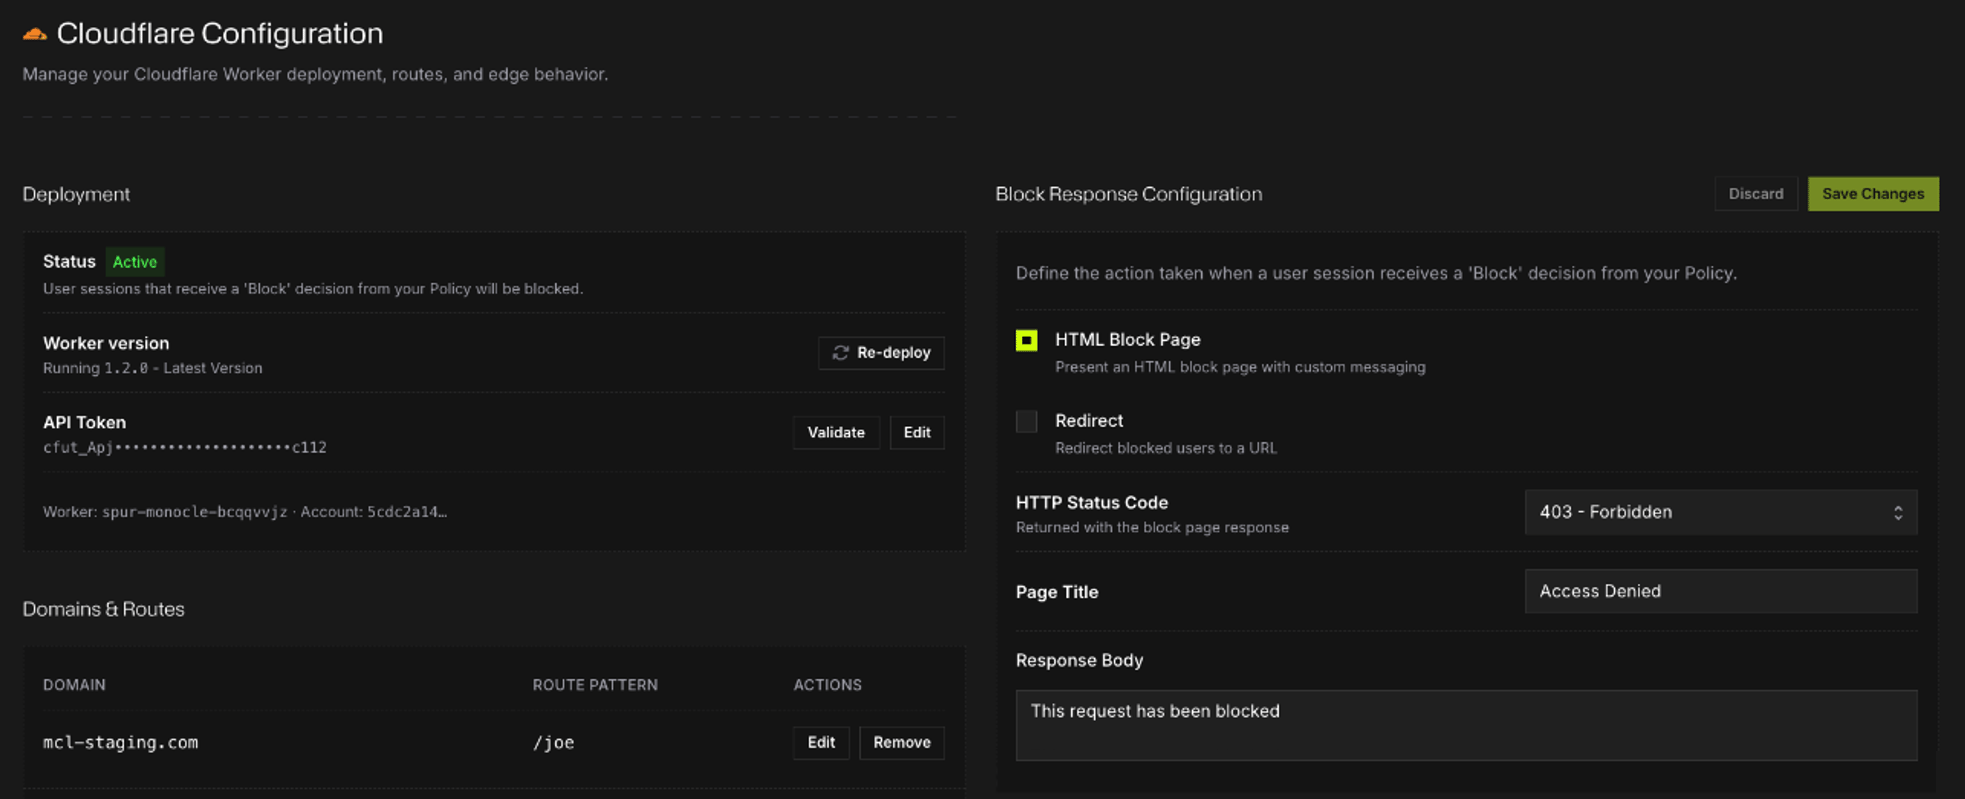Click the DOMAIN column header
This screenshot has height=799, width=1965.
[x=74, y=685]
